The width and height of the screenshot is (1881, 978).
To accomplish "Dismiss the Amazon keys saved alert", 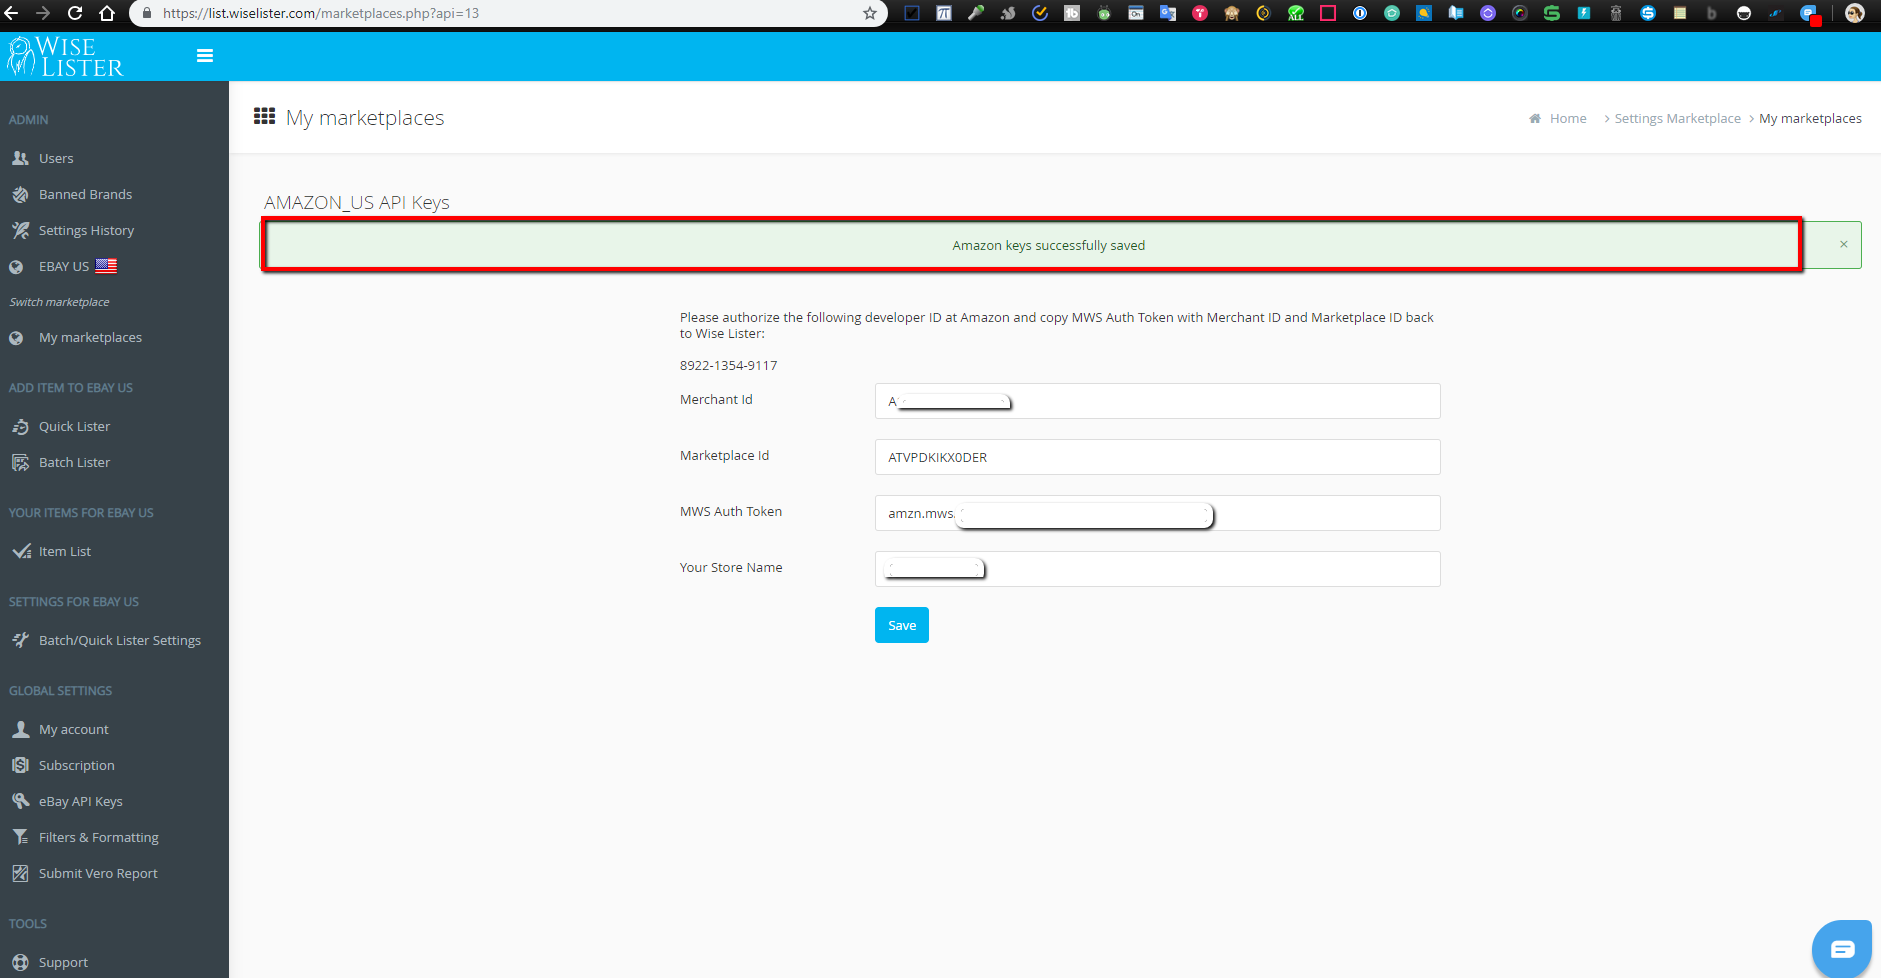I will click(1843, 244).
